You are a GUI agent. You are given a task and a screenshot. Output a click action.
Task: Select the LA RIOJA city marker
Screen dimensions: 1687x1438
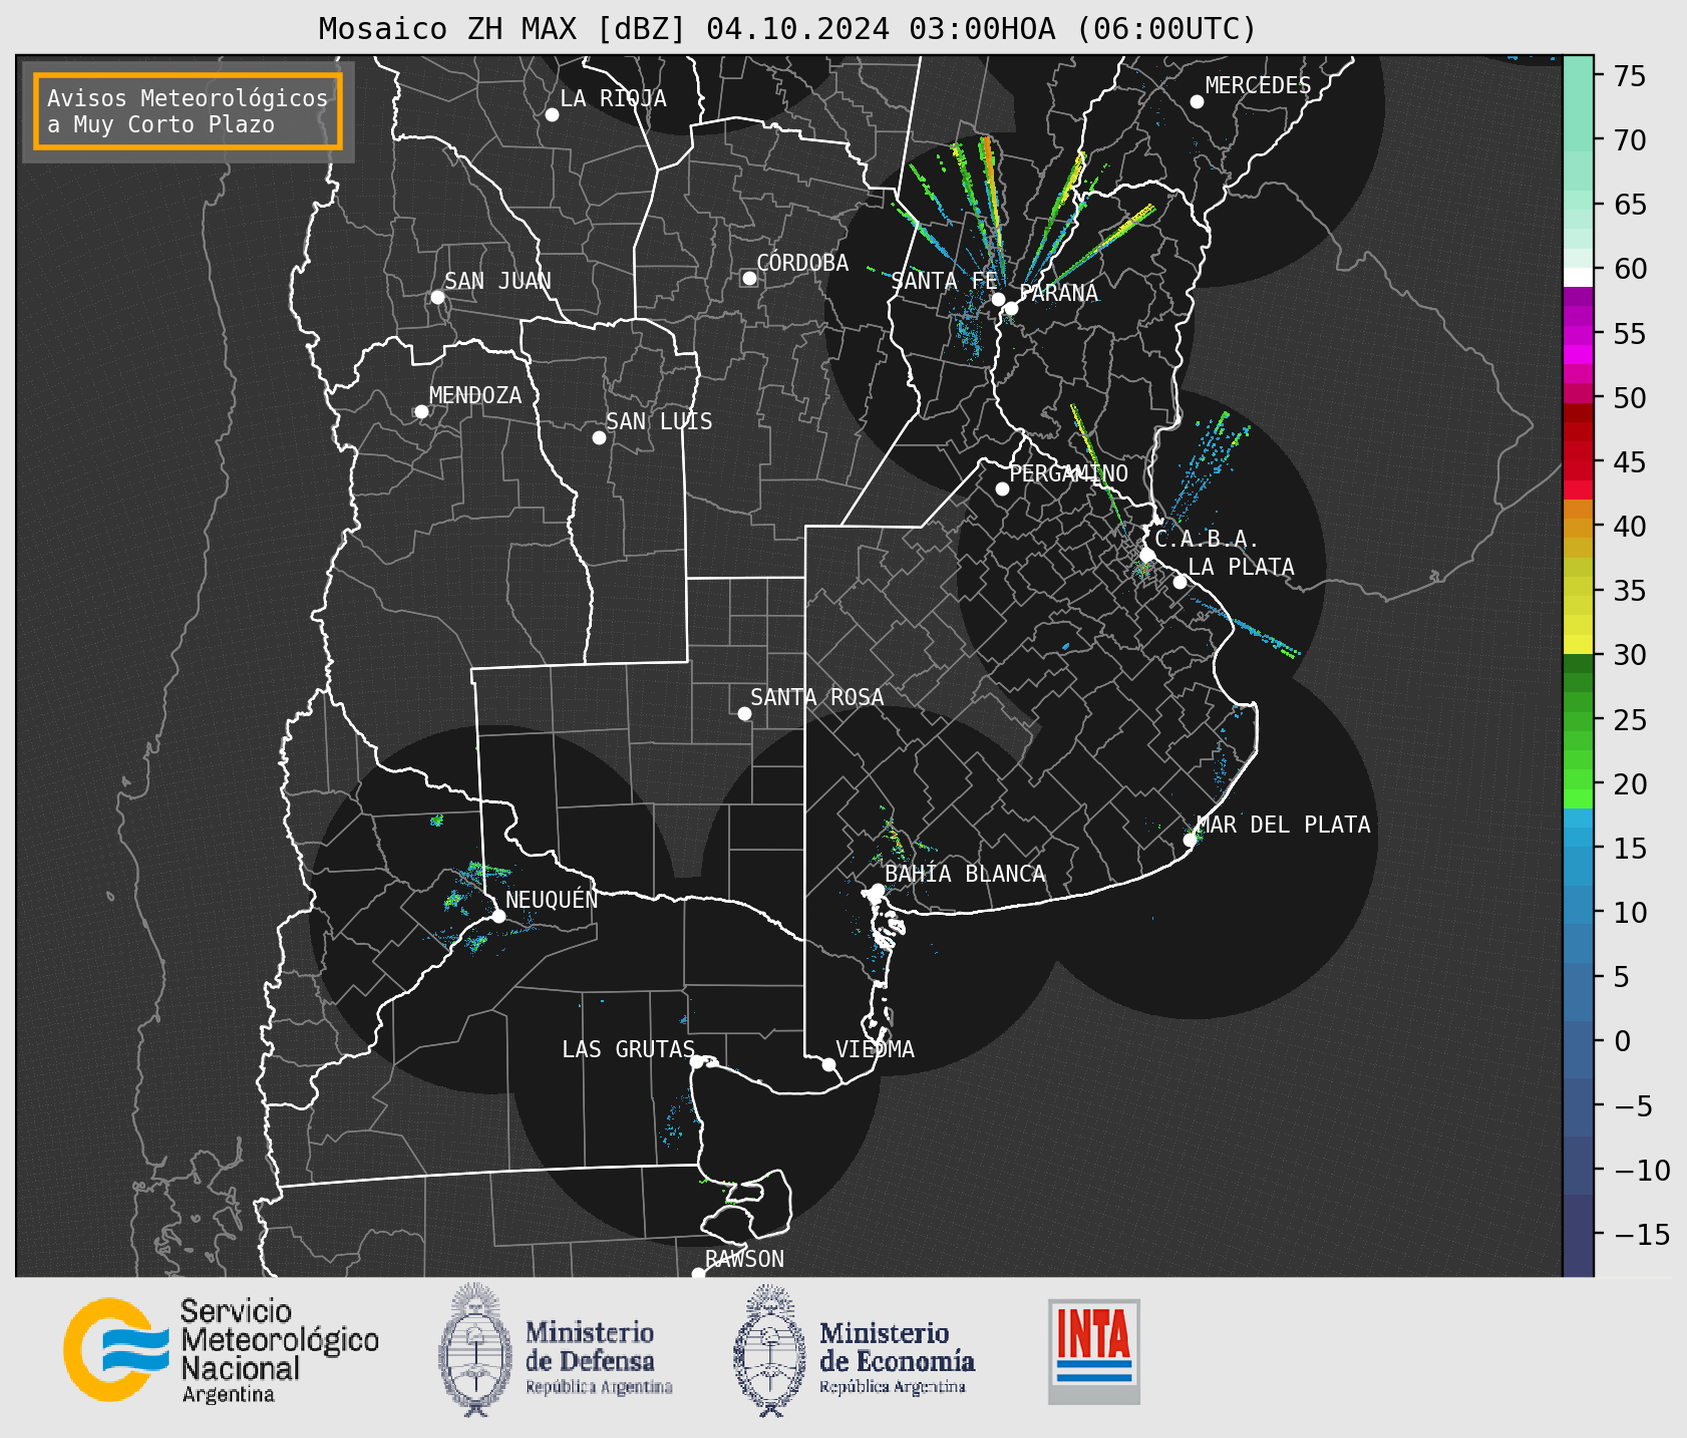[552, 115]
